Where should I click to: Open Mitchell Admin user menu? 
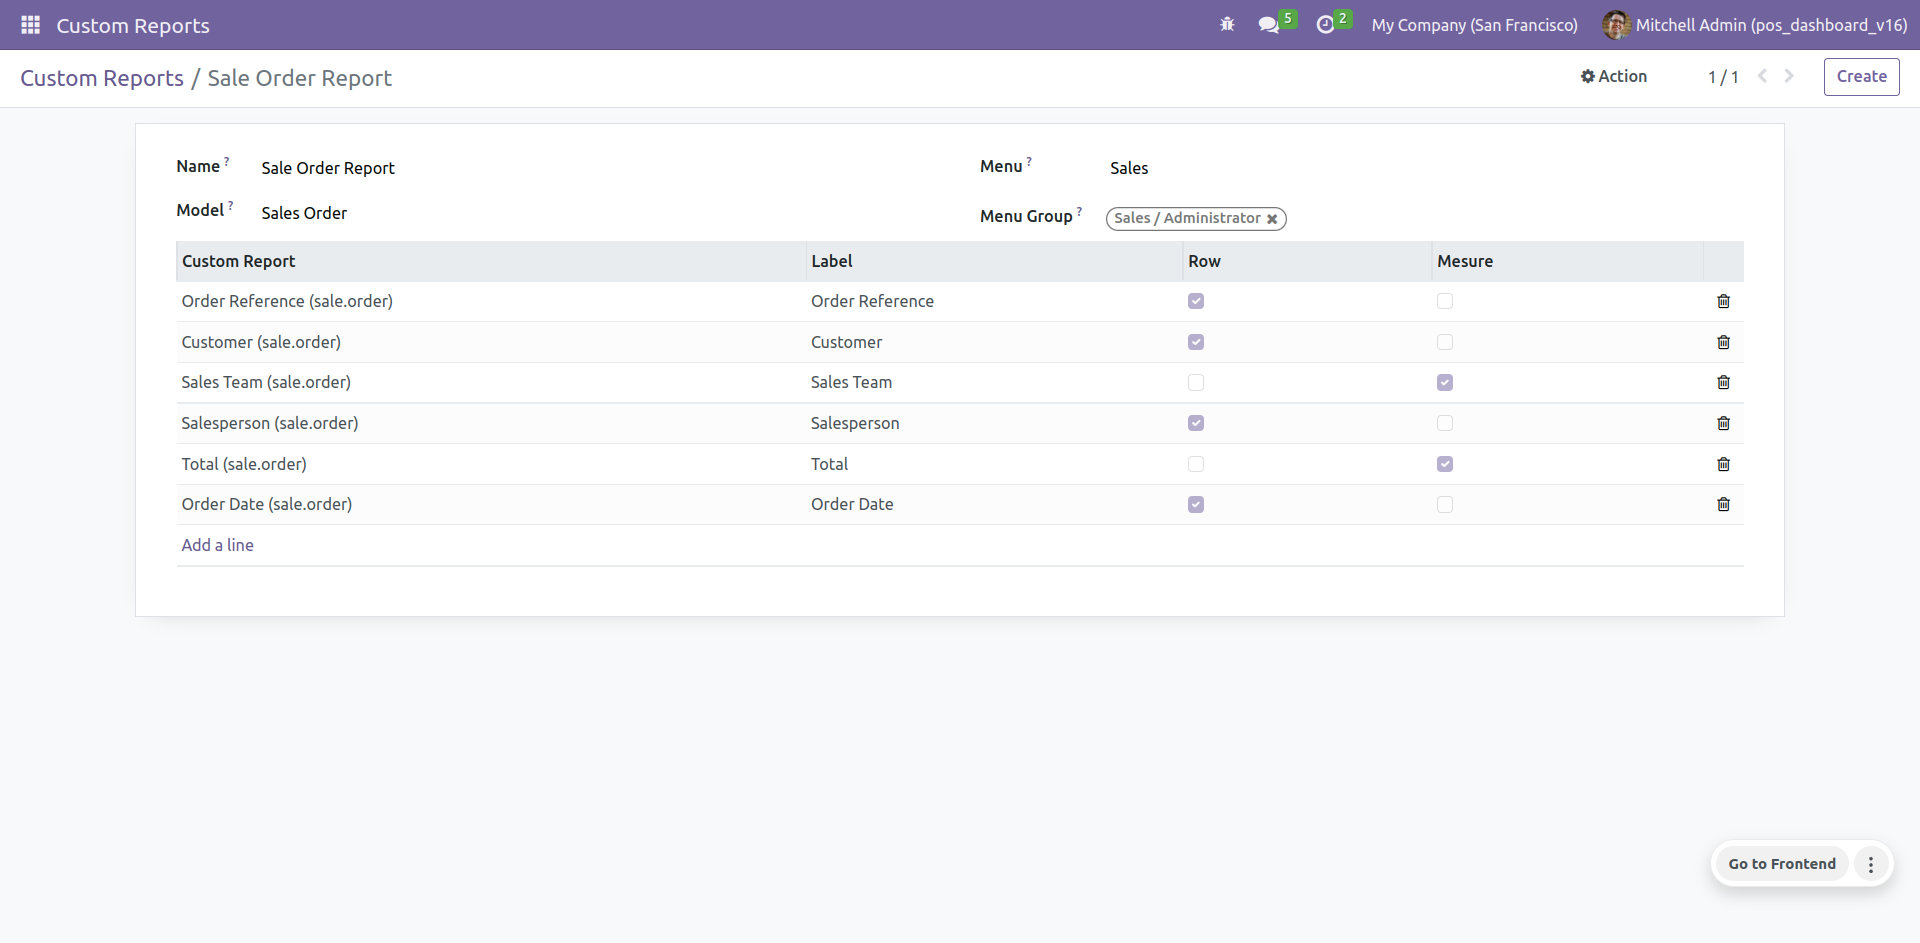coord(1755,25)
